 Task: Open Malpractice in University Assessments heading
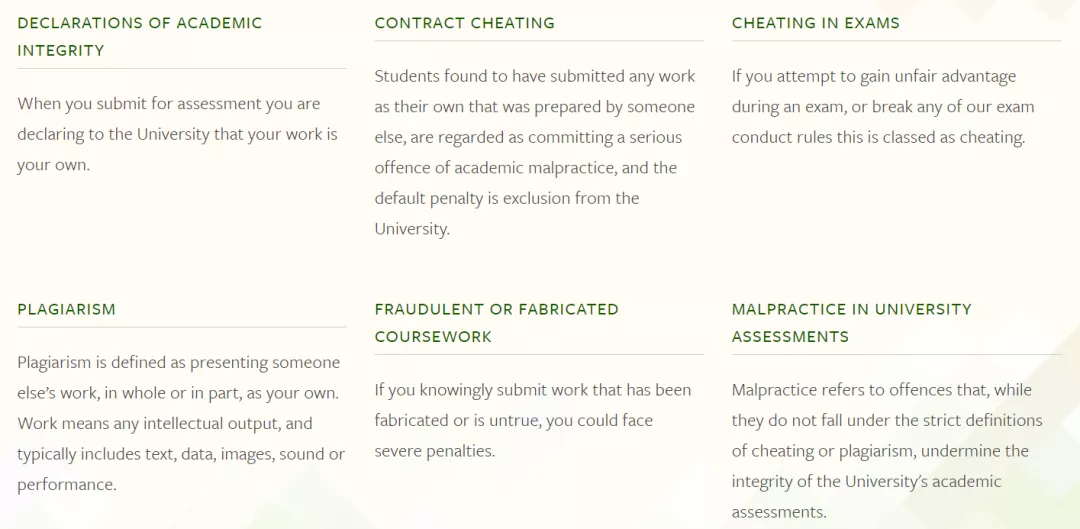point(851,322)
